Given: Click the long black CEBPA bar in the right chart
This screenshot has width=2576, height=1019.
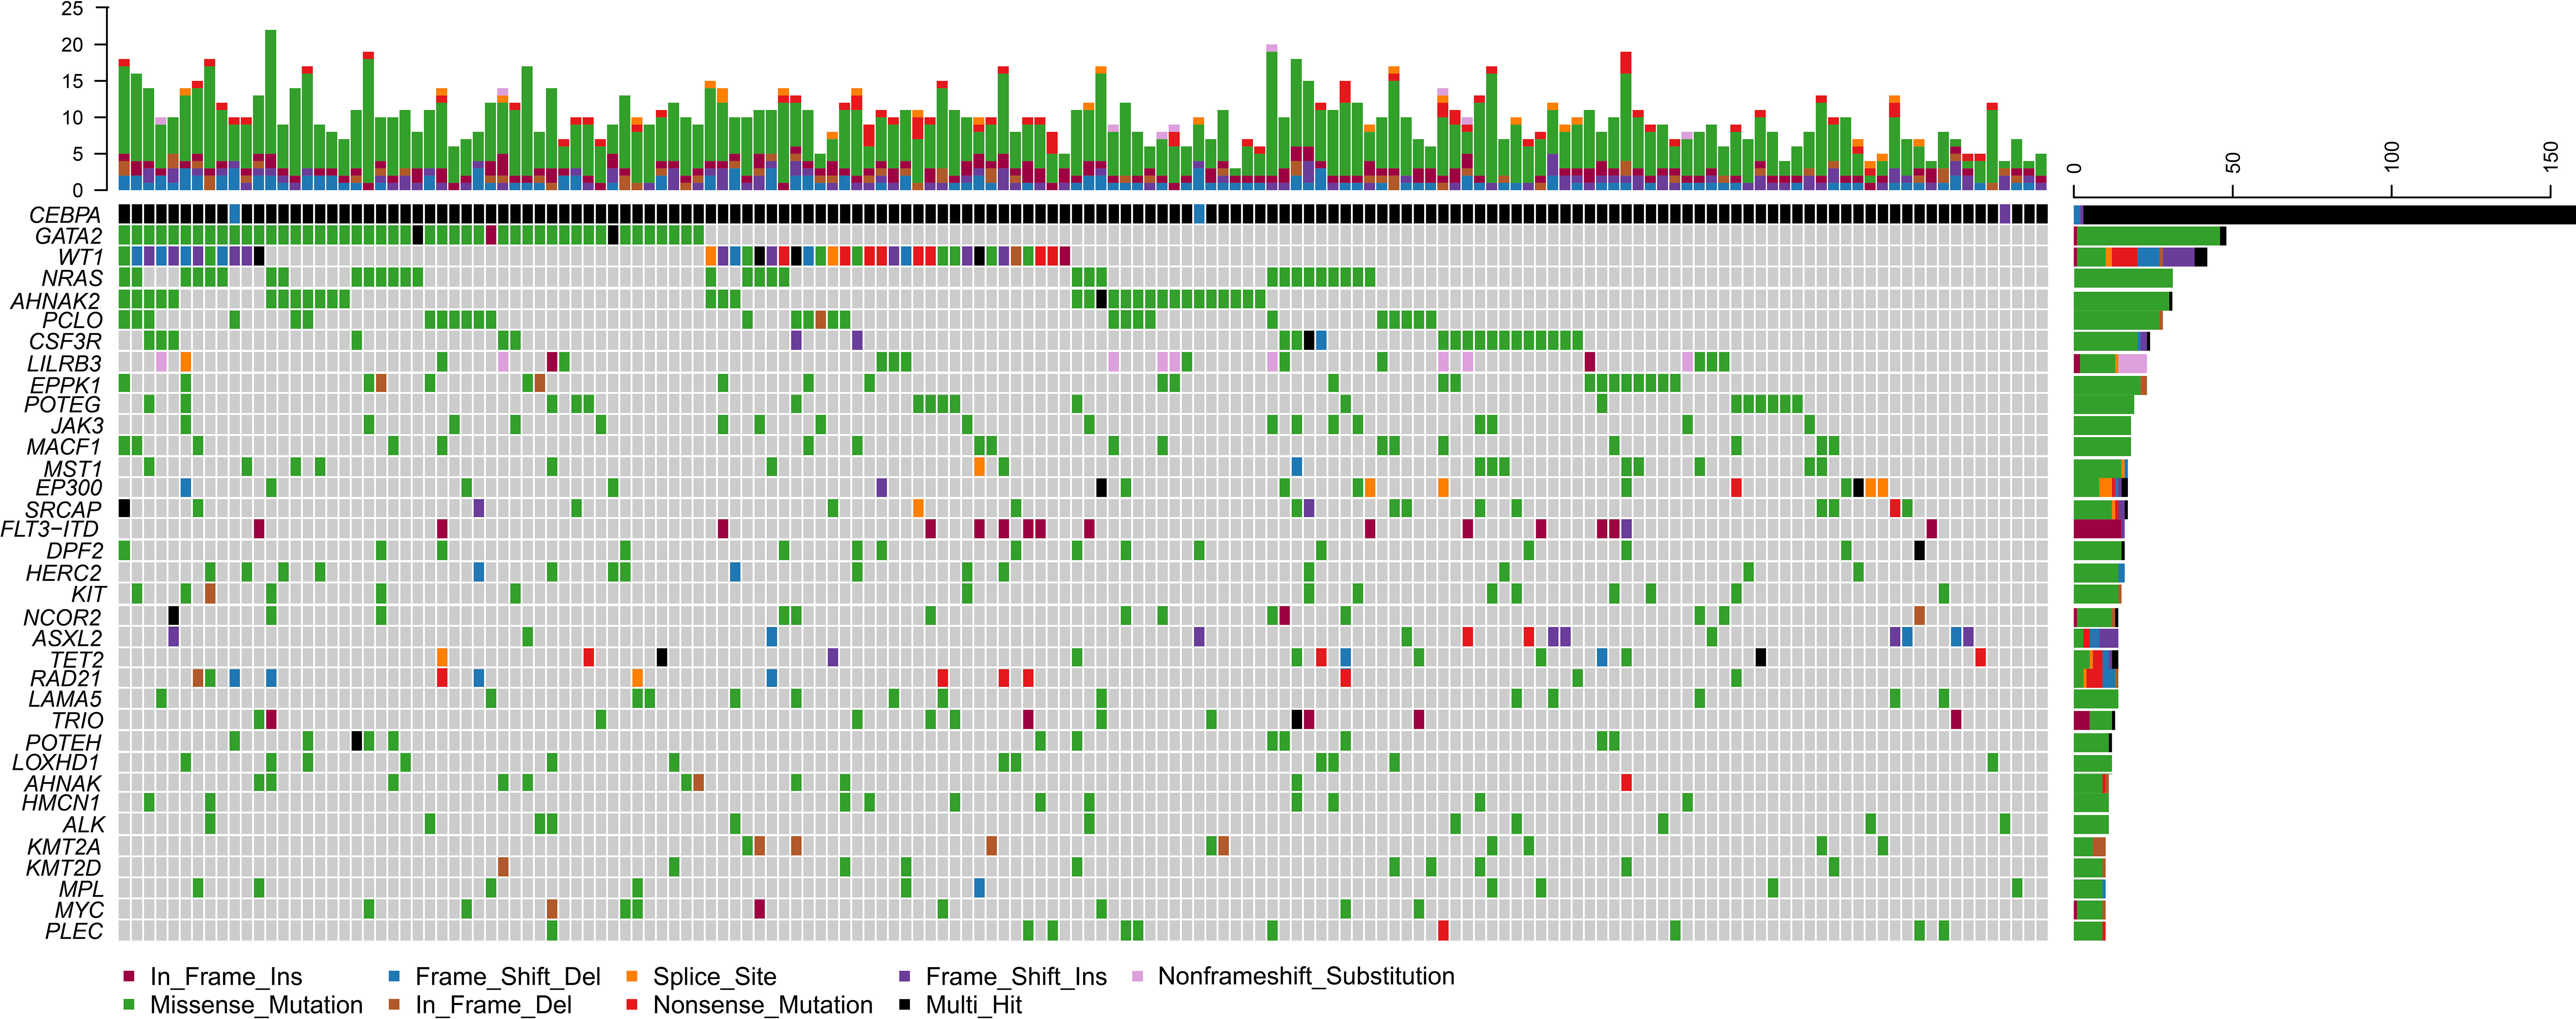Looking at the screenshot, I should (2329, 215).
